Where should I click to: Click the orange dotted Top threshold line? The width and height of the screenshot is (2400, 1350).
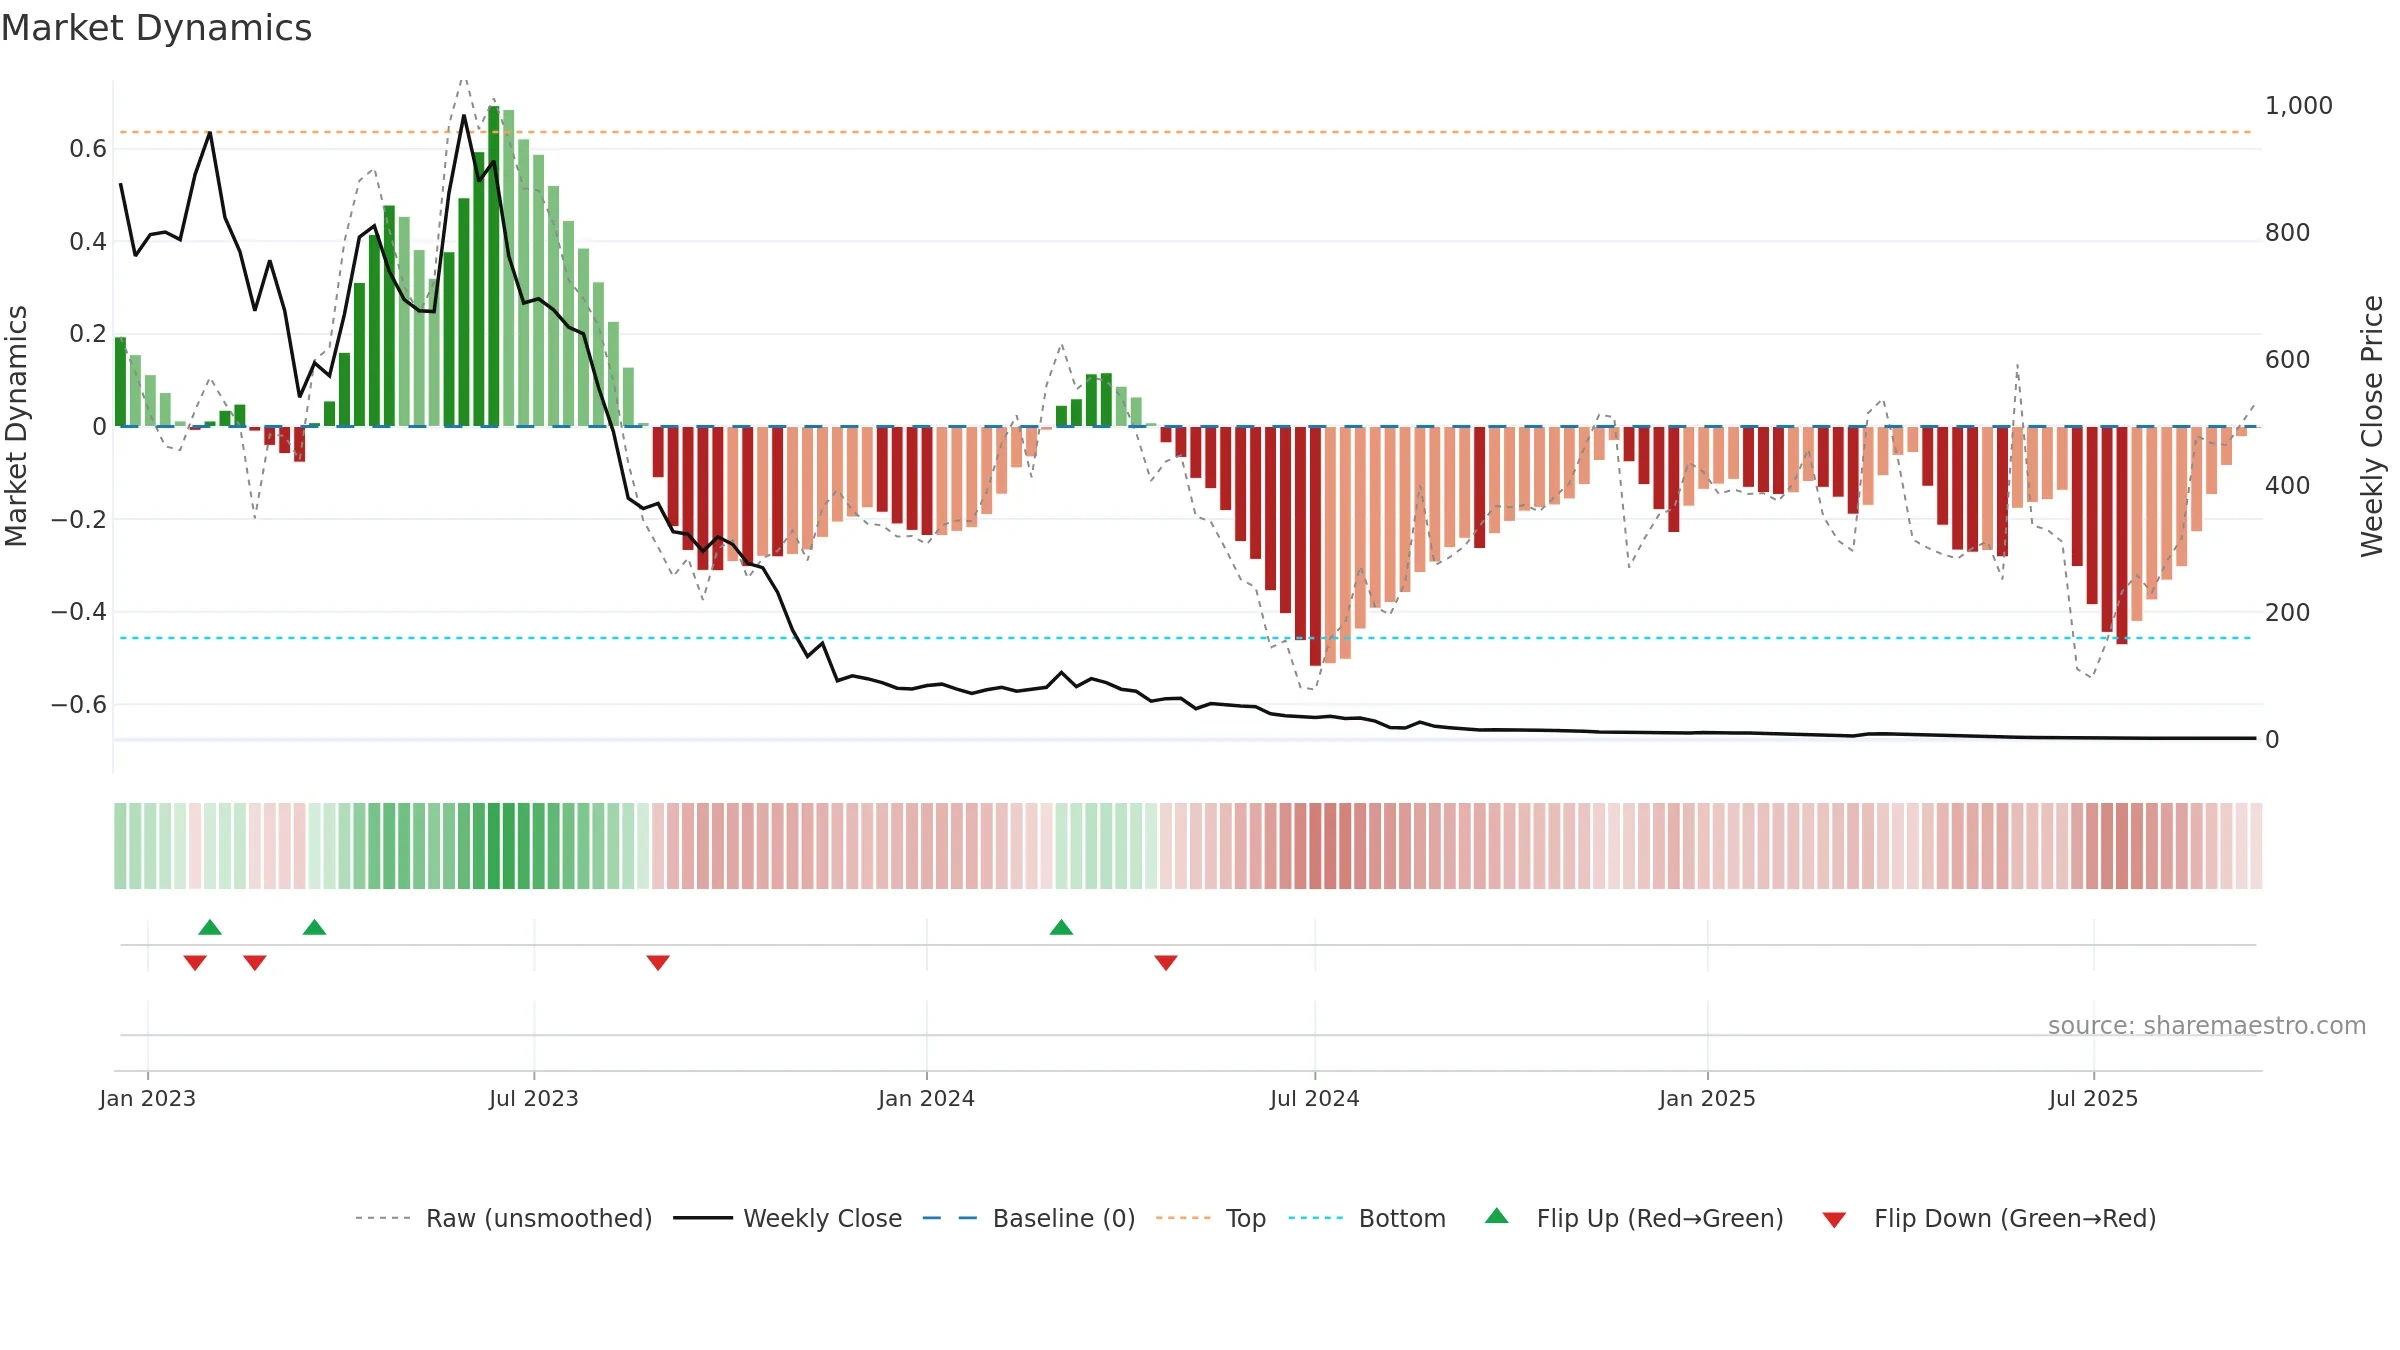1185,132
